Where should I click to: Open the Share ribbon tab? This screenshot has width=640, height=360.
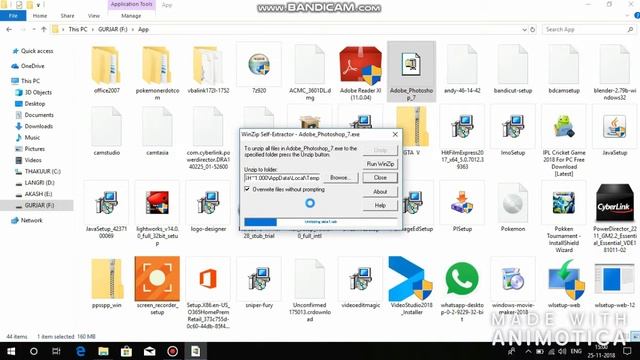click(x=67, y=16)
